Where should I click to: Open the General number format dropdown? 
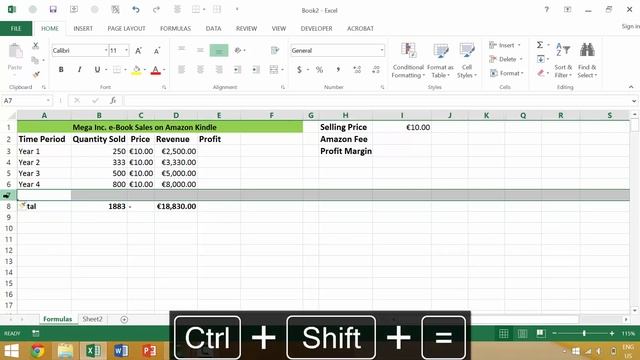(382, 51)
